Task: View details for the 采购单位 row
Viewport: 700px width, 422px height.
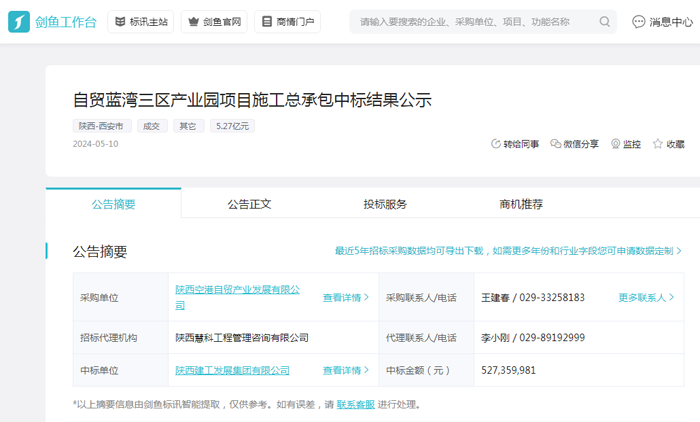Action: coord(346,297)
